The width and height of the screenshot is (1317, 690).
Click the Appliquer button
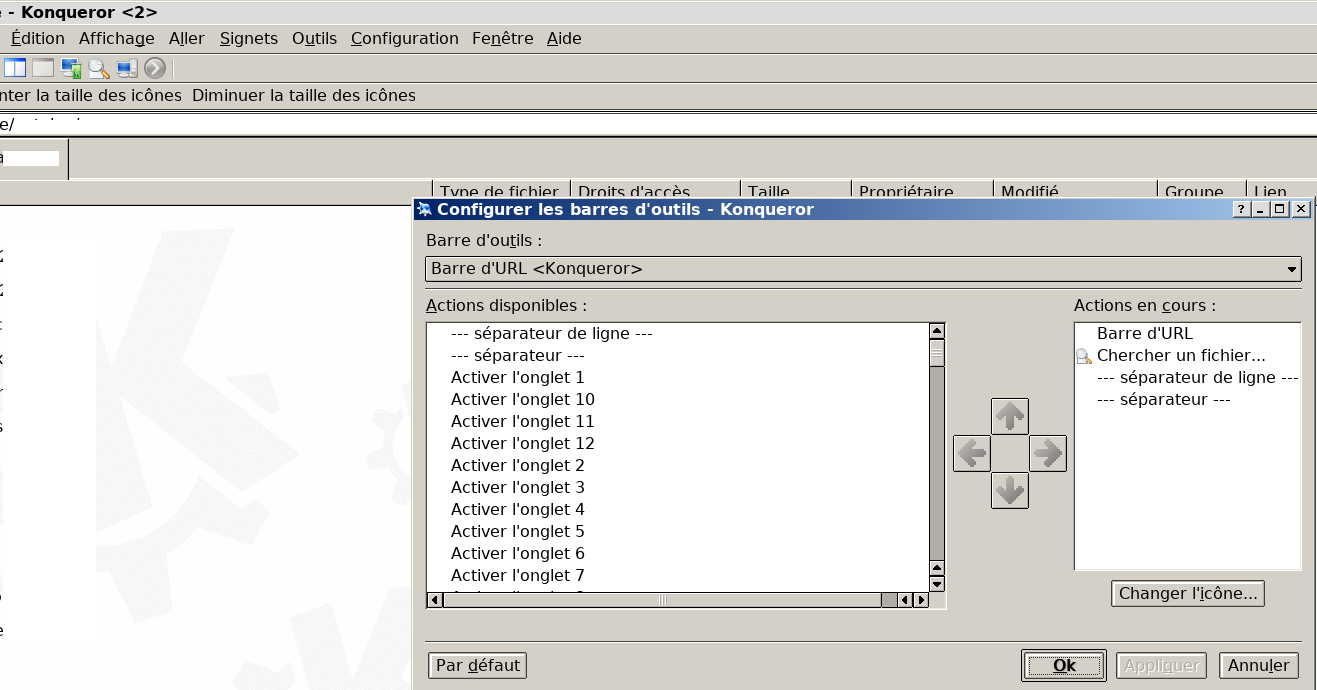pos(1162,665)
